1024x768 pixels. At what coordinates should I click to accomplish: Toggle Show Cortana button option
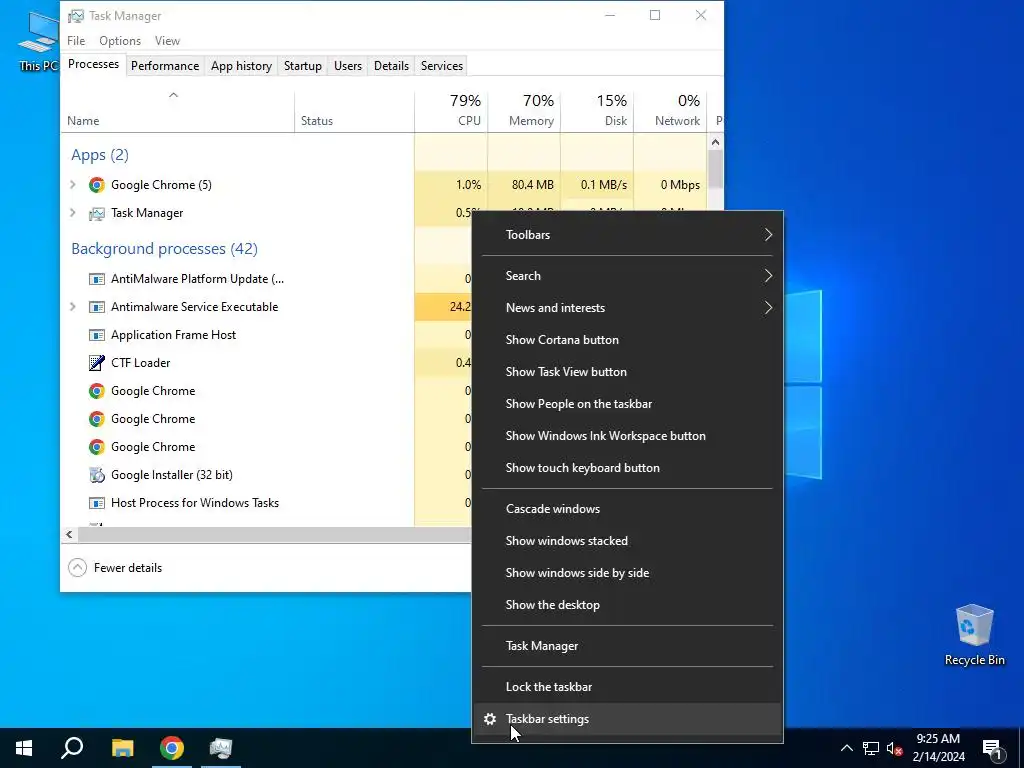628,340
